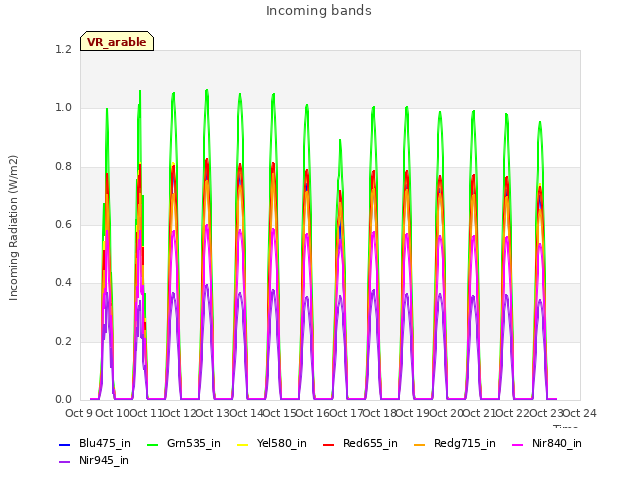This screenshot has height=480, width=640.
Task: Click the Grn535_in green legend swatch
Action: point(152,444)
